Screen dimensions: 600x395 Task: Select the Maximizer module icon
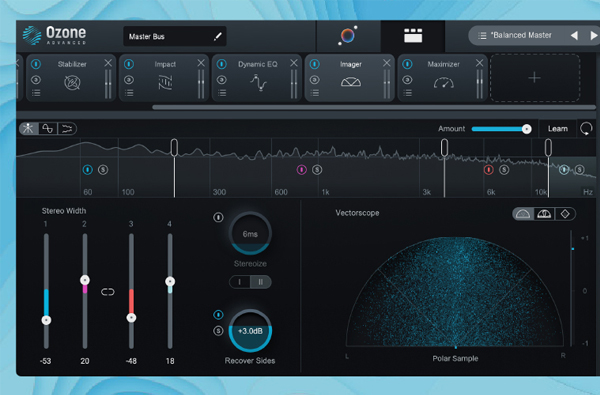click(443, 82)
